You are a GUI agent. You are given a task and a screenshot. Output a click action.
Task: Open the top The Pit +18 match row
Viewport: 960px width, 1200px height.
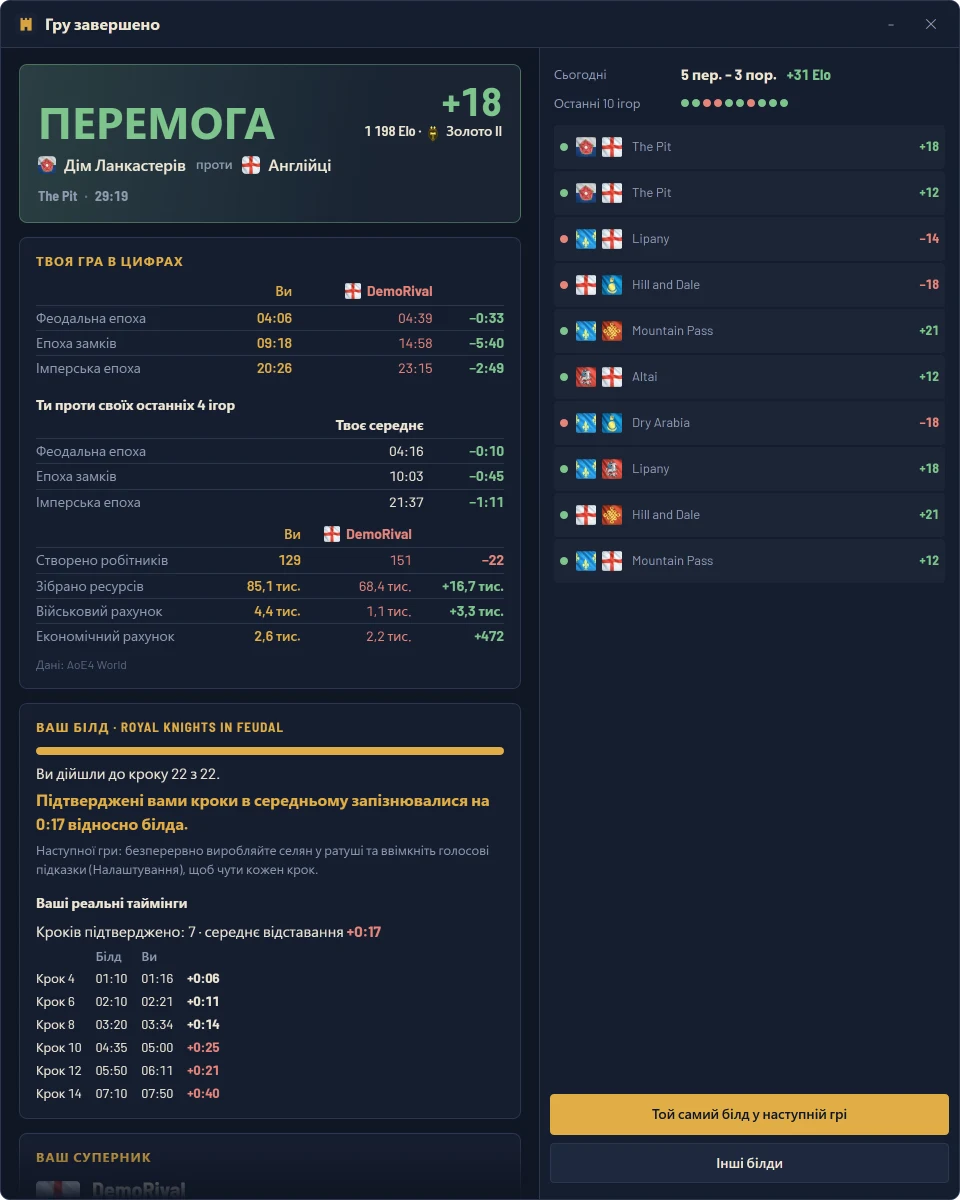(749, 147)
